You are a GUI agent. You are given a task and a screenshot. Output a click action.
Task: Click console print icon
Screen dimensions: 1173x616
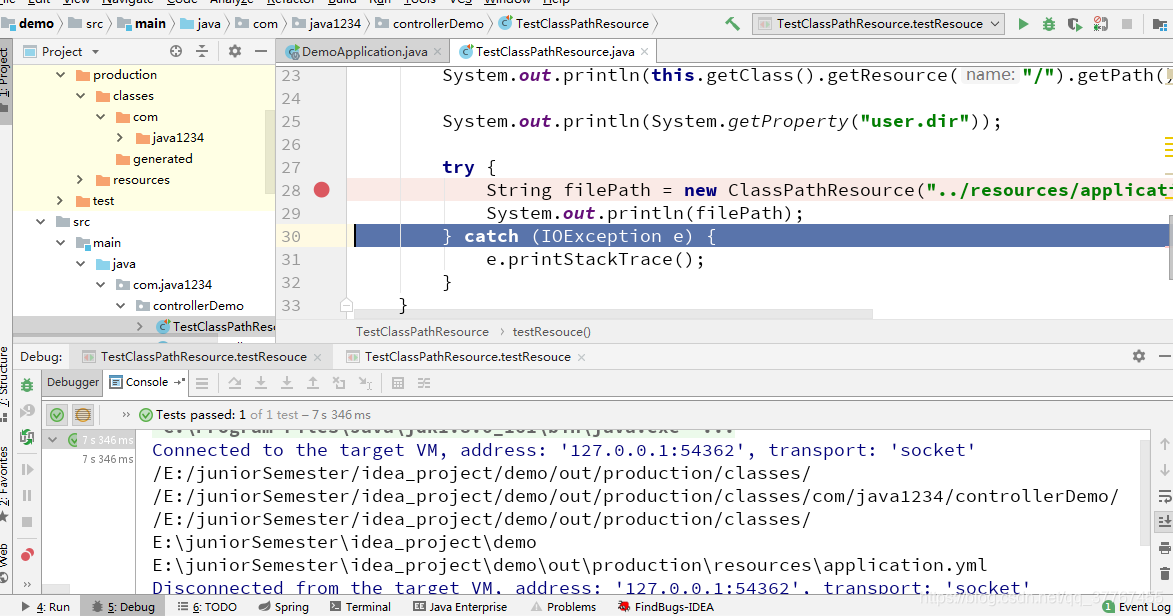click(1165, 548)
